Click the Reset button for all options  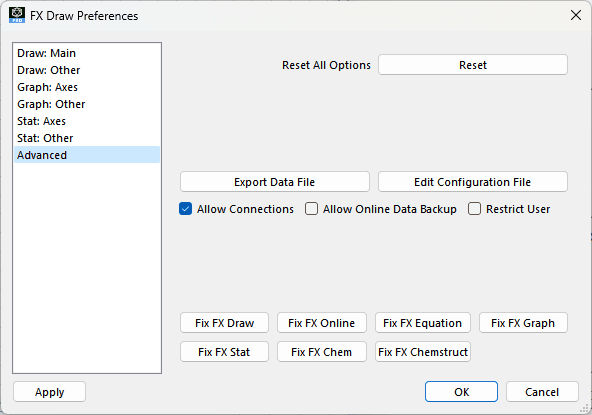tap(473, 65)
